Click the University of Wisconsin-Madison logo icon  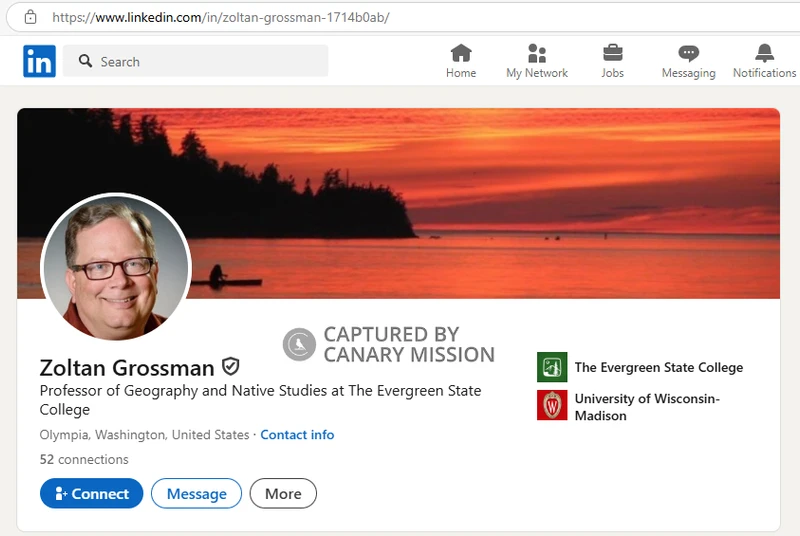pyautogui.click(x=552, y=405)
